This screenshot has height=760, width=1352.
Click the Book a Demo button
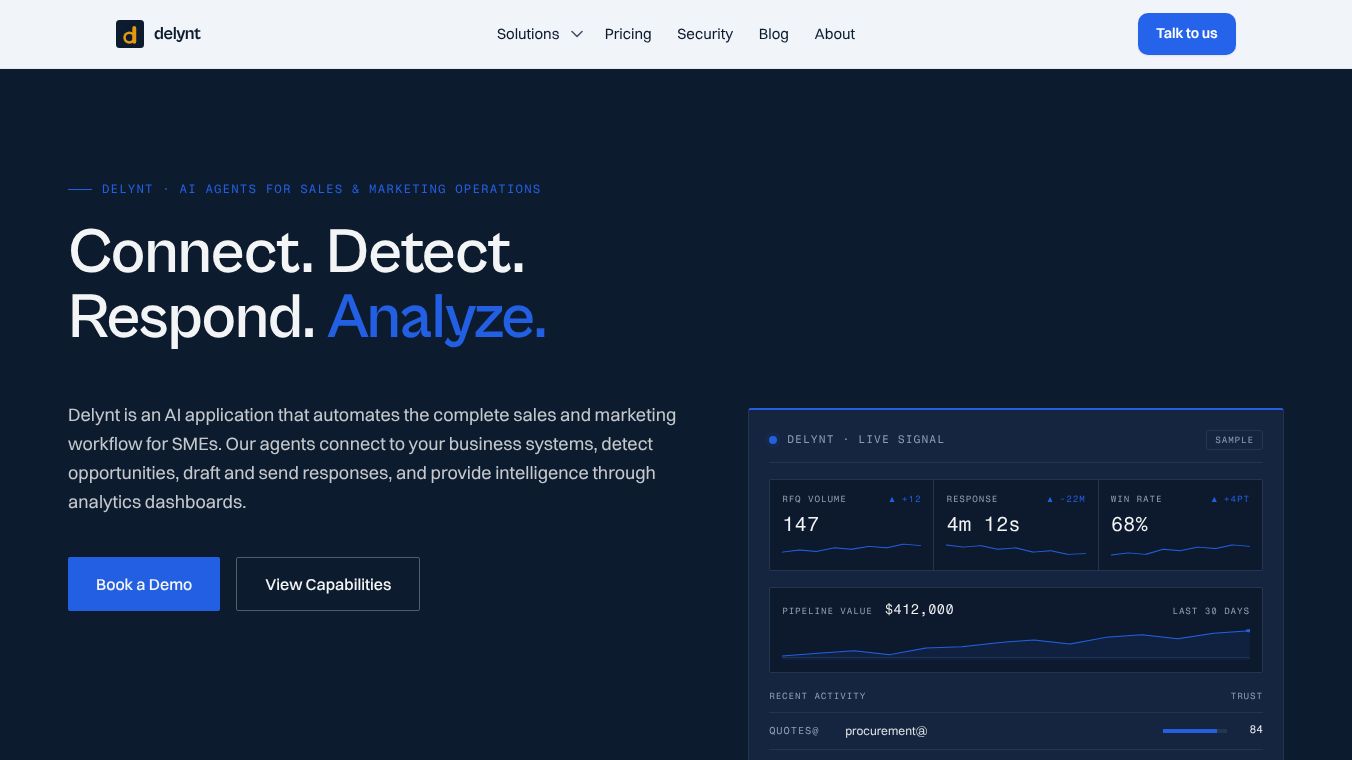click(x=144, y=584)
